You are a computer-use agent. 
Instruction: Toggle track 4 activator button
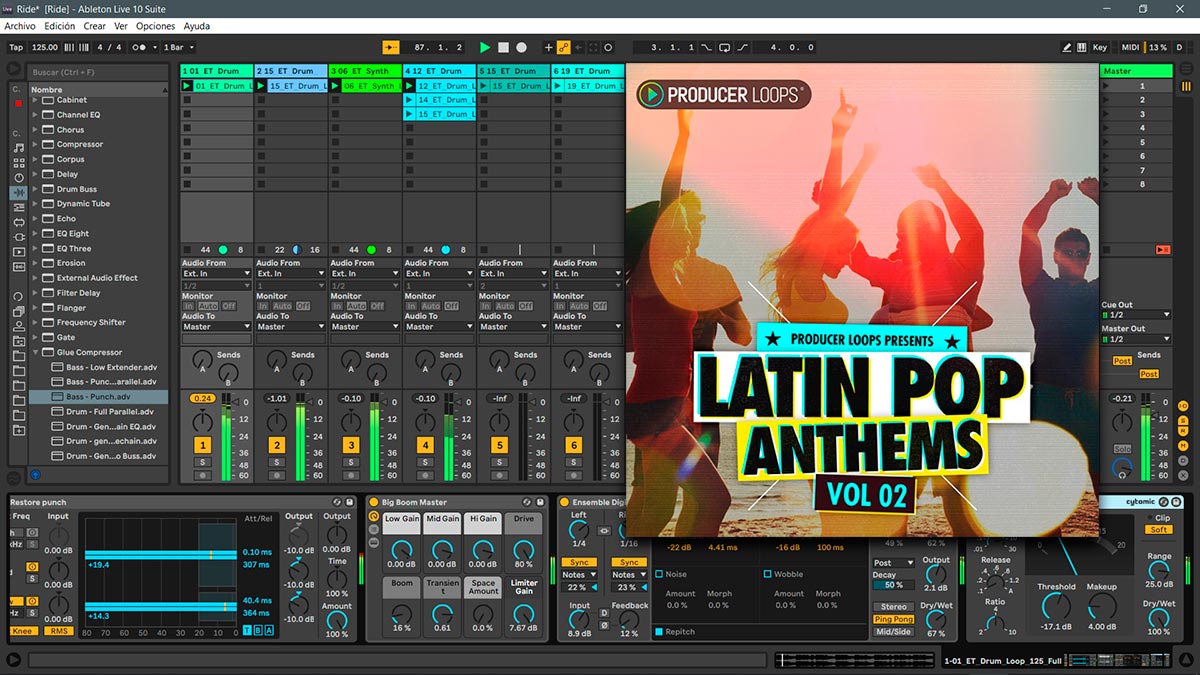pos(425,445)
